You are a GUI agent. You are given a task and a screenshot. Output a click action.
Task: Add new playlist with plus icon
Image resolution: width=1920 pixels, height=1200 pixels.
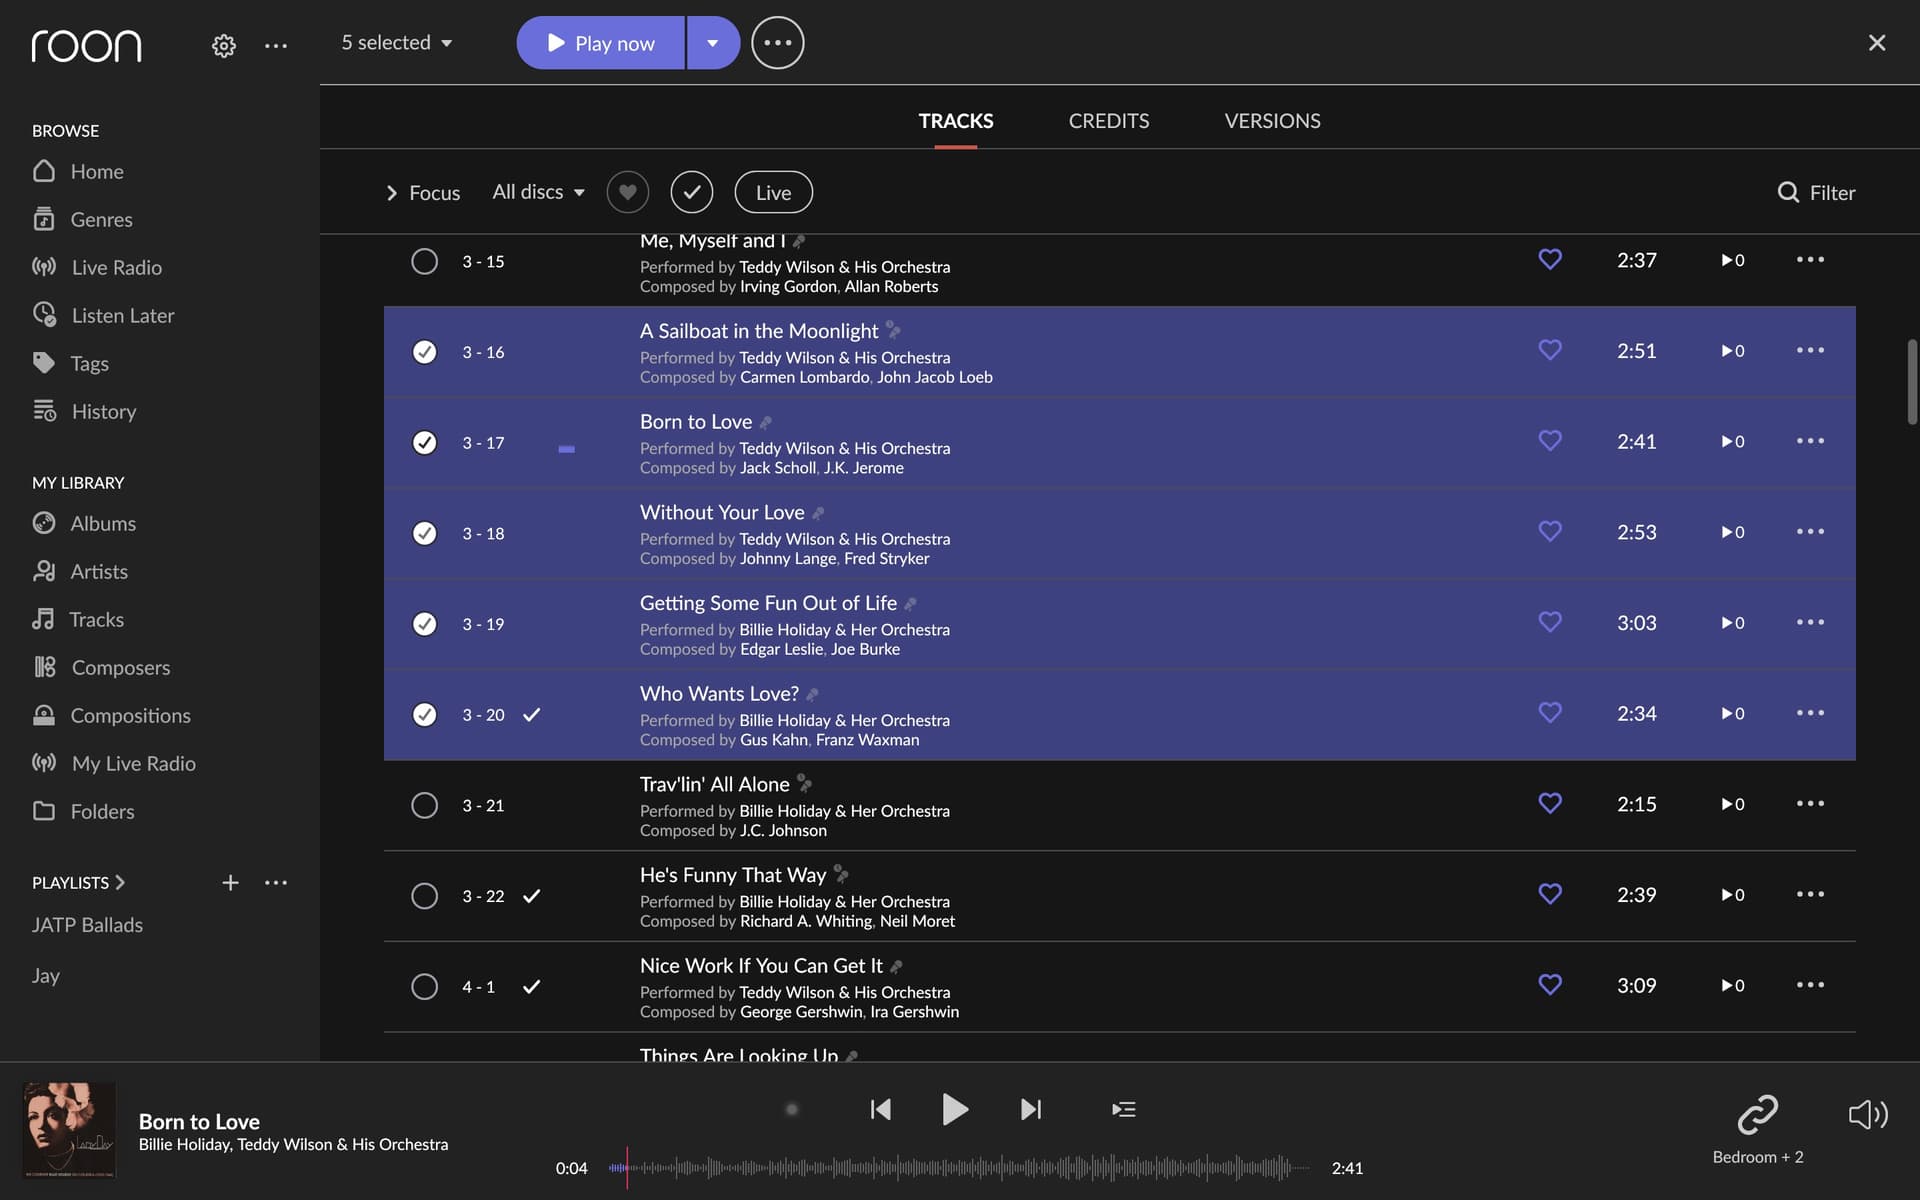tap(230, 882)
